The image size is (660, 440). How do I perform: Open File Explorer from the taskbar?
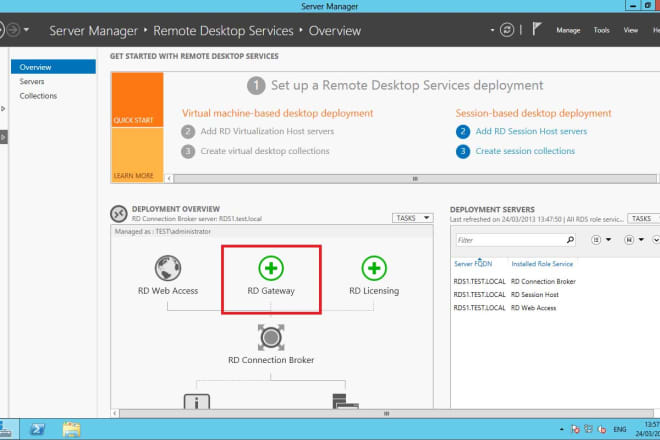(x=71, y=429)
